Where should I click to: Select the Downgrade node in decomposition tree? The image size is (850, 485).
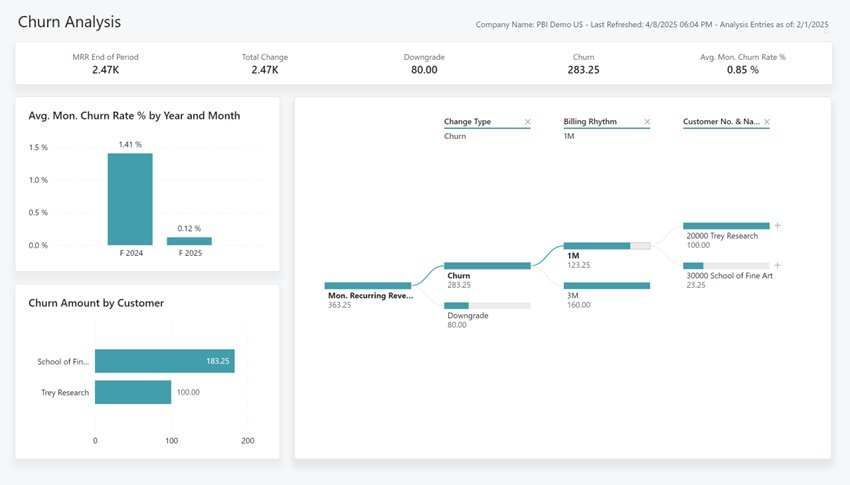tap(487, 306)
